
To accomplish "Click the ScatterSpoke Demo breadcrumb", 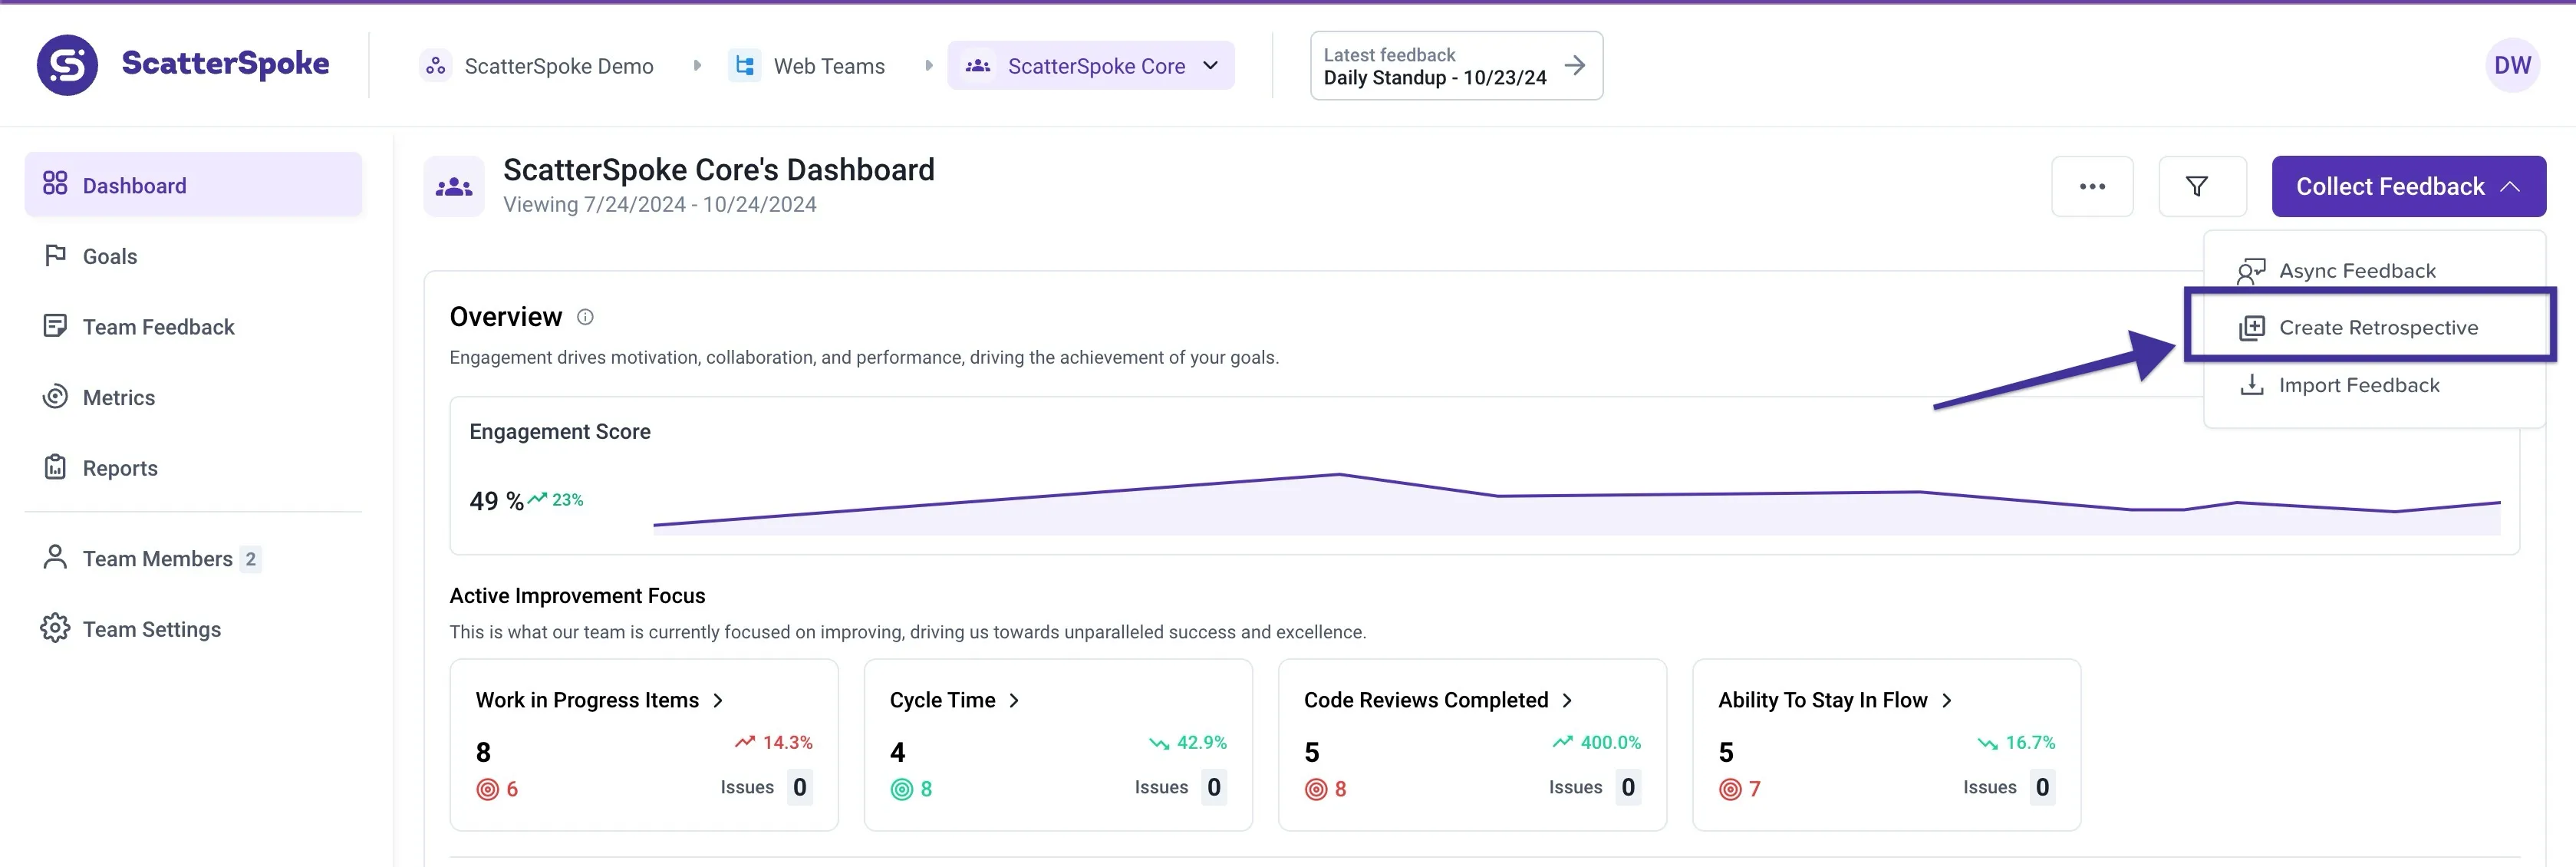I will (557, 66).
